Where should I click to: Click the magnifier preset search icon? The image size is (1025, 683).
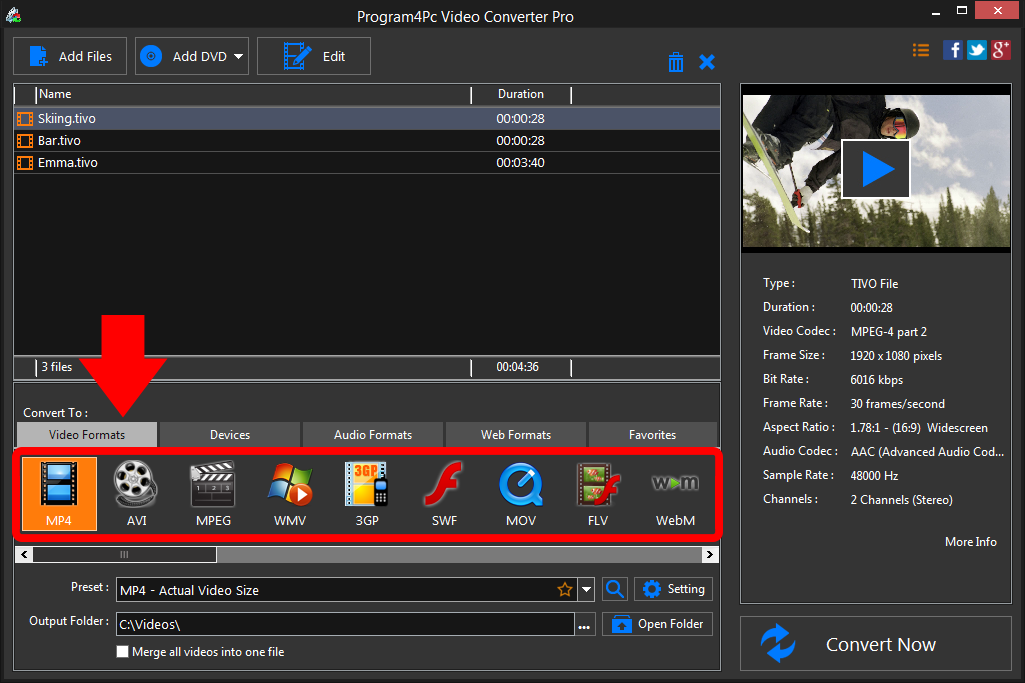click(614, 589)
